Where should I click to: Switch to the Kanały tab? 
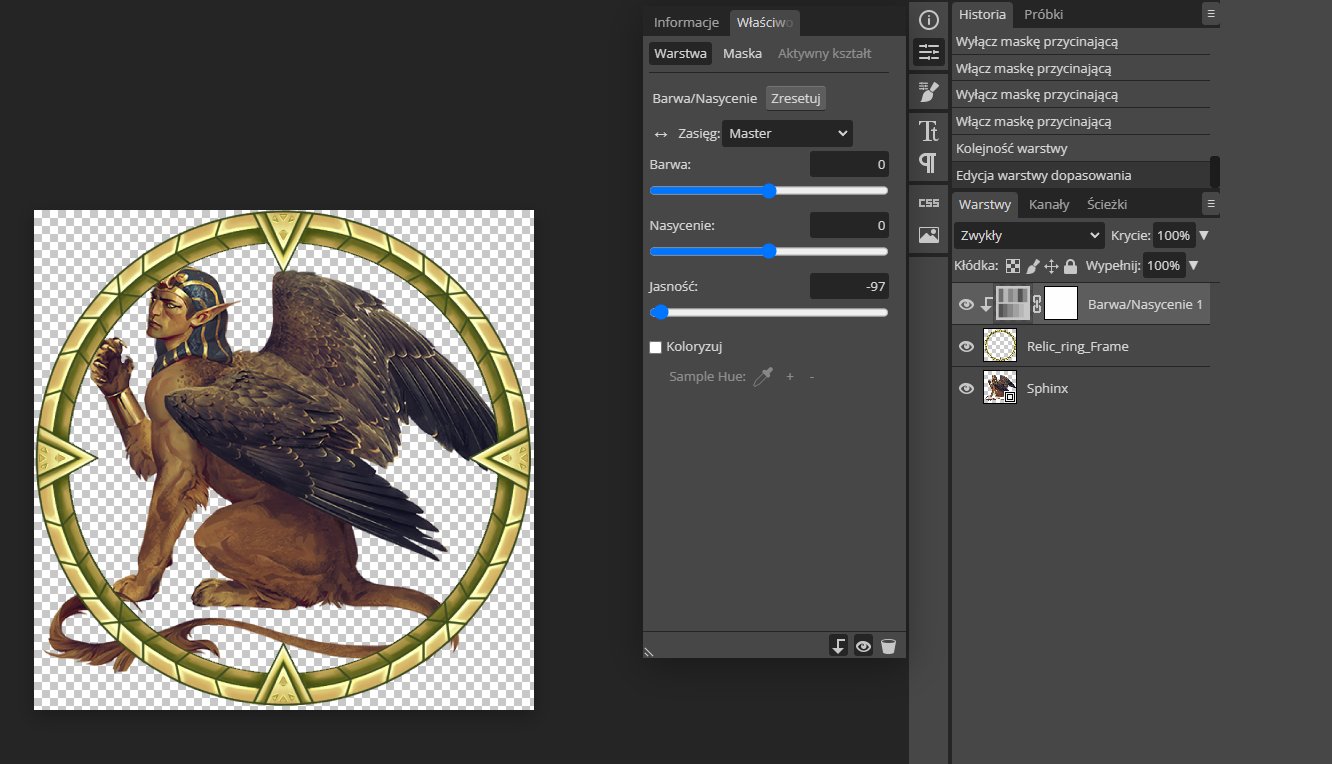1049,204
